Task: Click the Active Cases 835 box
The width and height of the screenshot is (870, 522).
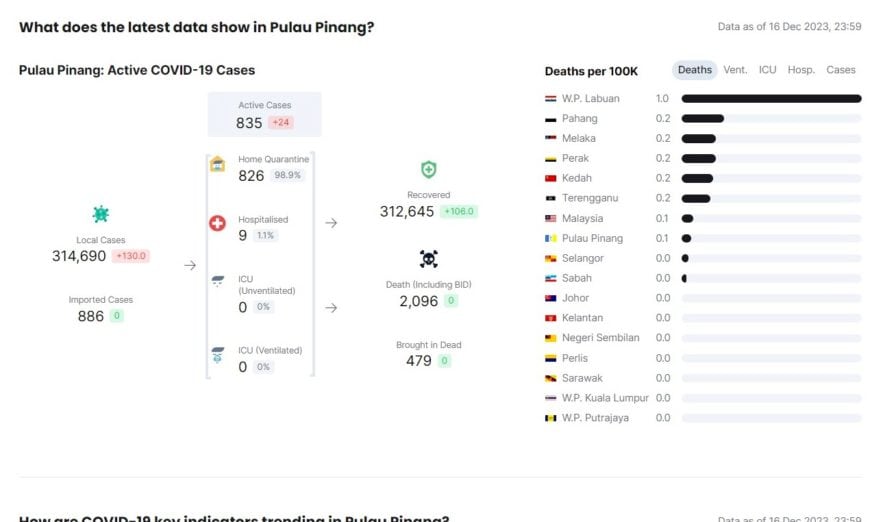Action: (x=264, y=114)
